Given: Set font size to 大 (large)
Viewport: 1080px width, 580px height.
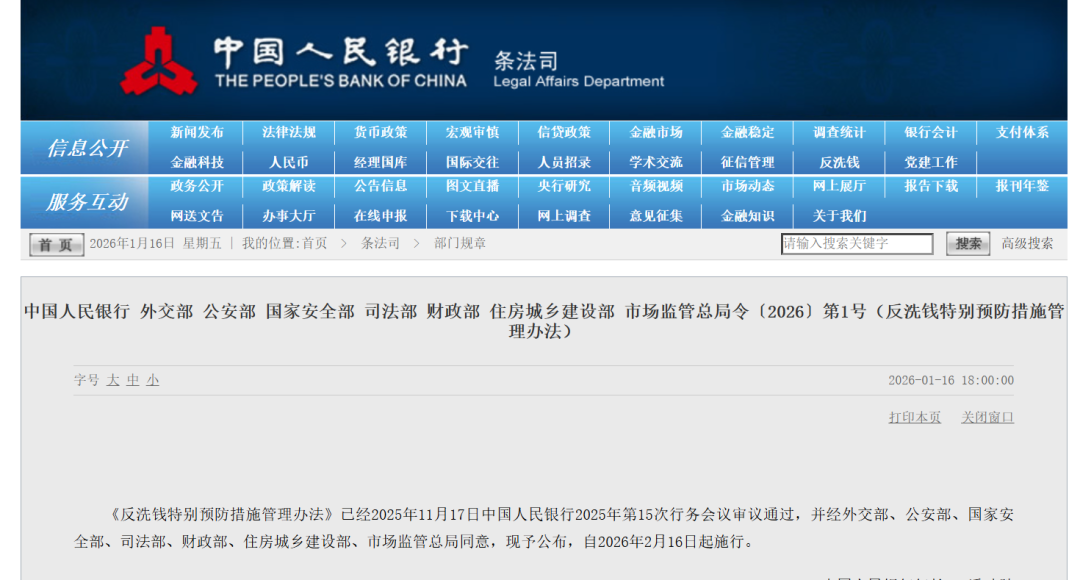Looking at the screenshot, I should 113,381.
